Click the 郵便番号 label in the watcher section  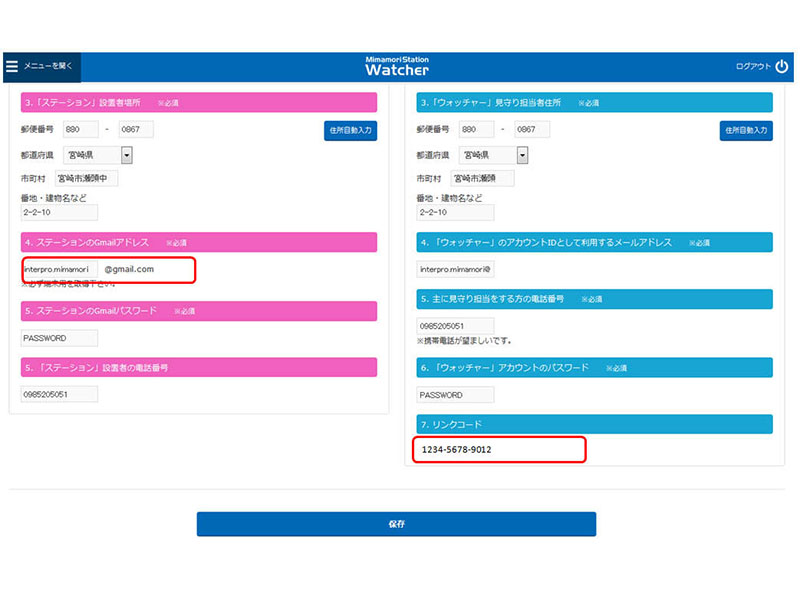click(x=433, y=130)
